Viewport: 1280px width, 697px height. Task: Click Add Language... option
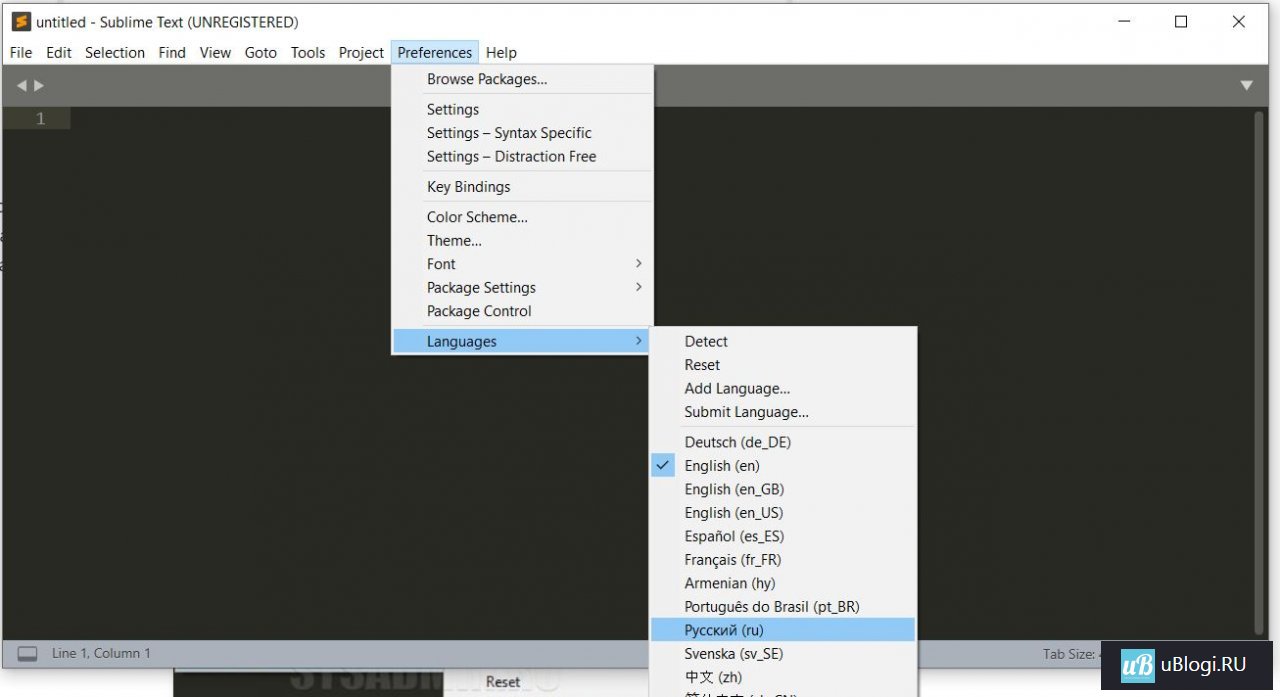737,389
